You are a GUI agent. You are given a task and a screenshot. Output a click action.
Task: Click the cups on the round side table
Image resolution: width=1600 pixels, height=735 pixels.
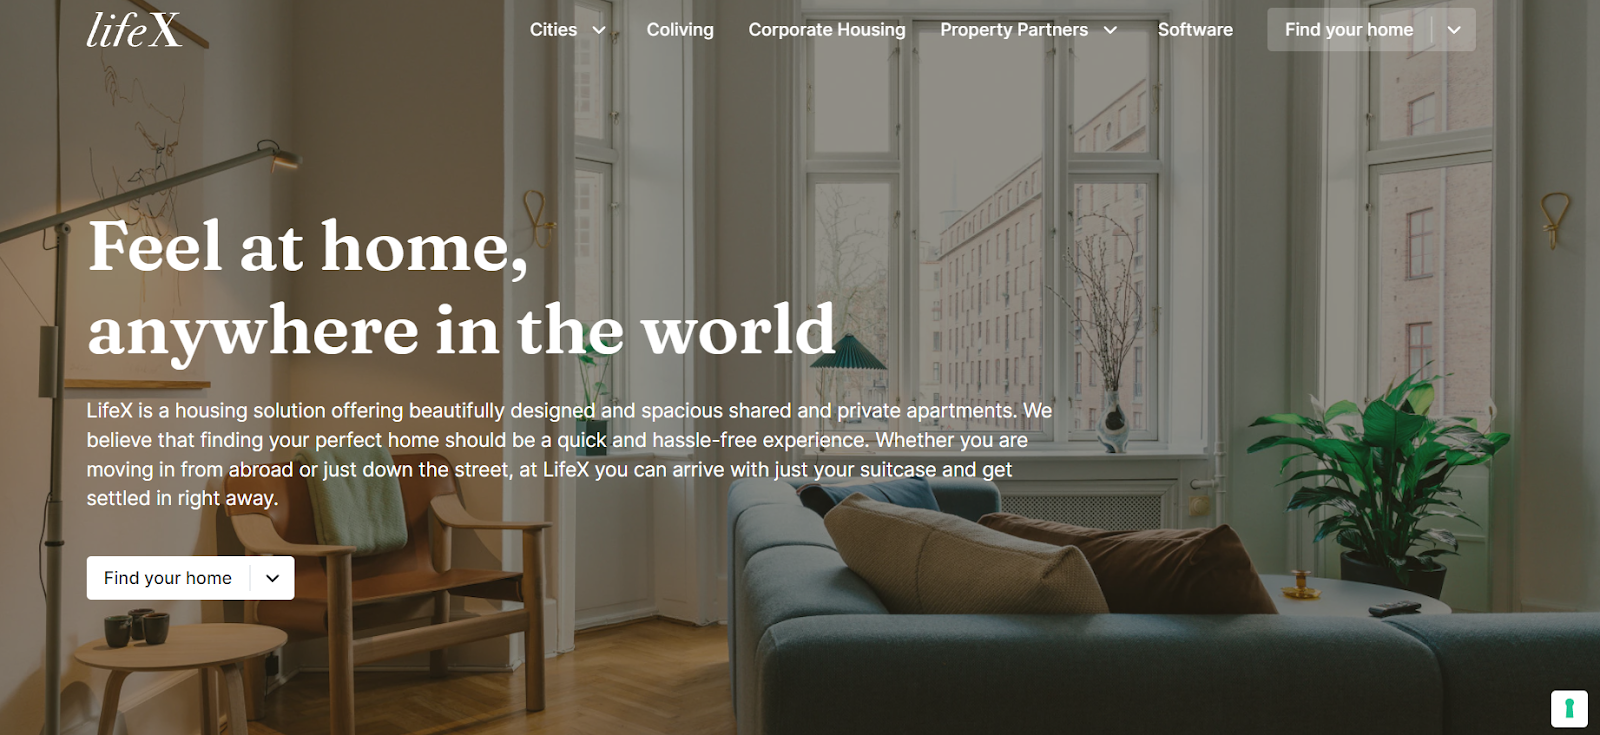137,627
